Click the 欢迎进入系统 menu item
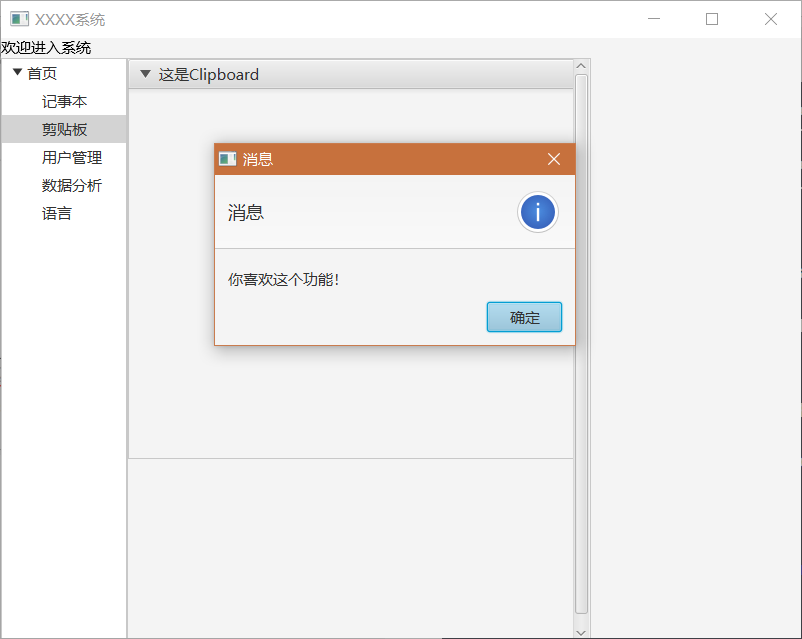The image size is (802, 639). (44, 47)
